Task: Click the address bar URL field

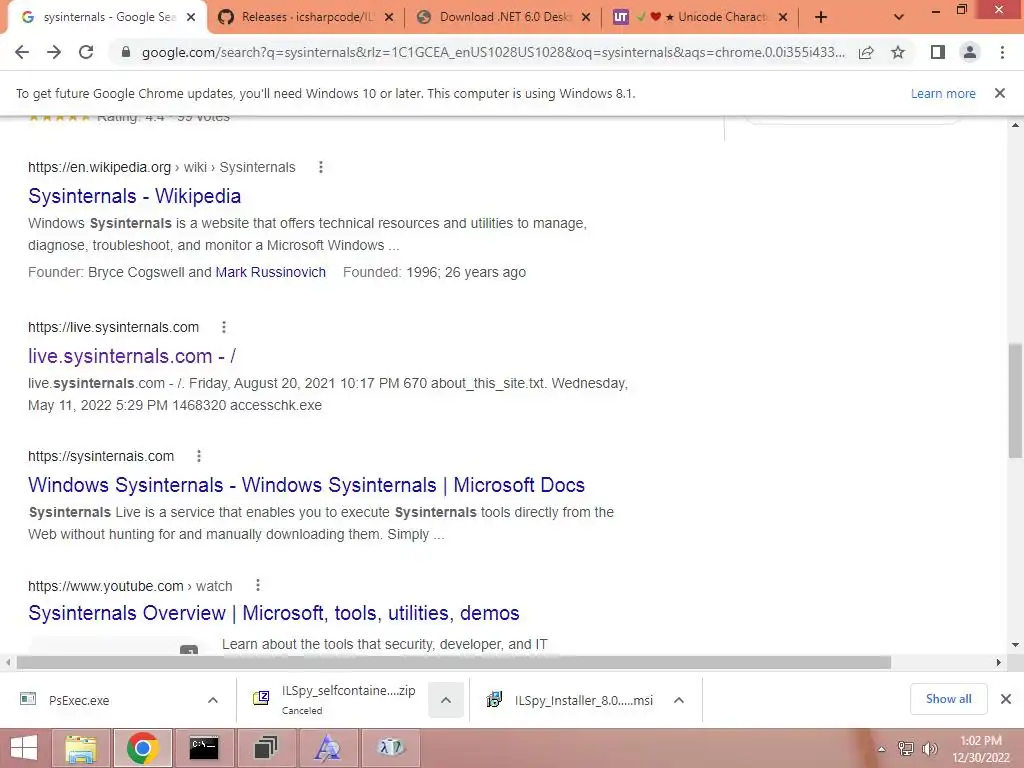Action: (x=493, y=52)
